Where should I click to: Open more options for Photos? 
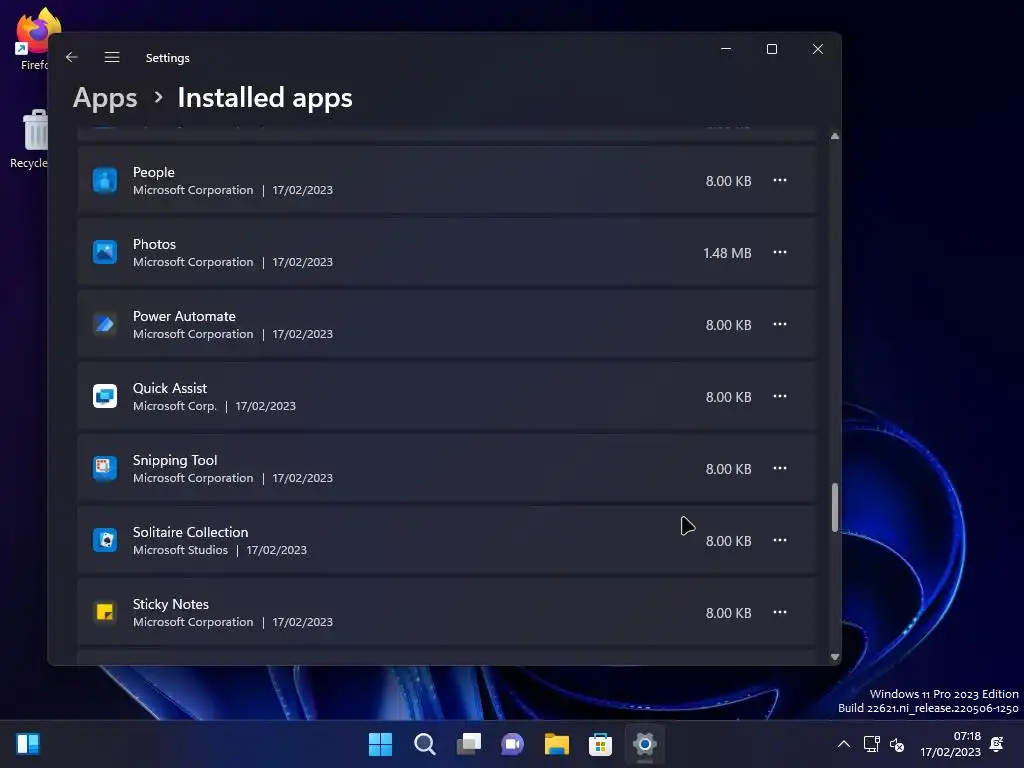780,252
